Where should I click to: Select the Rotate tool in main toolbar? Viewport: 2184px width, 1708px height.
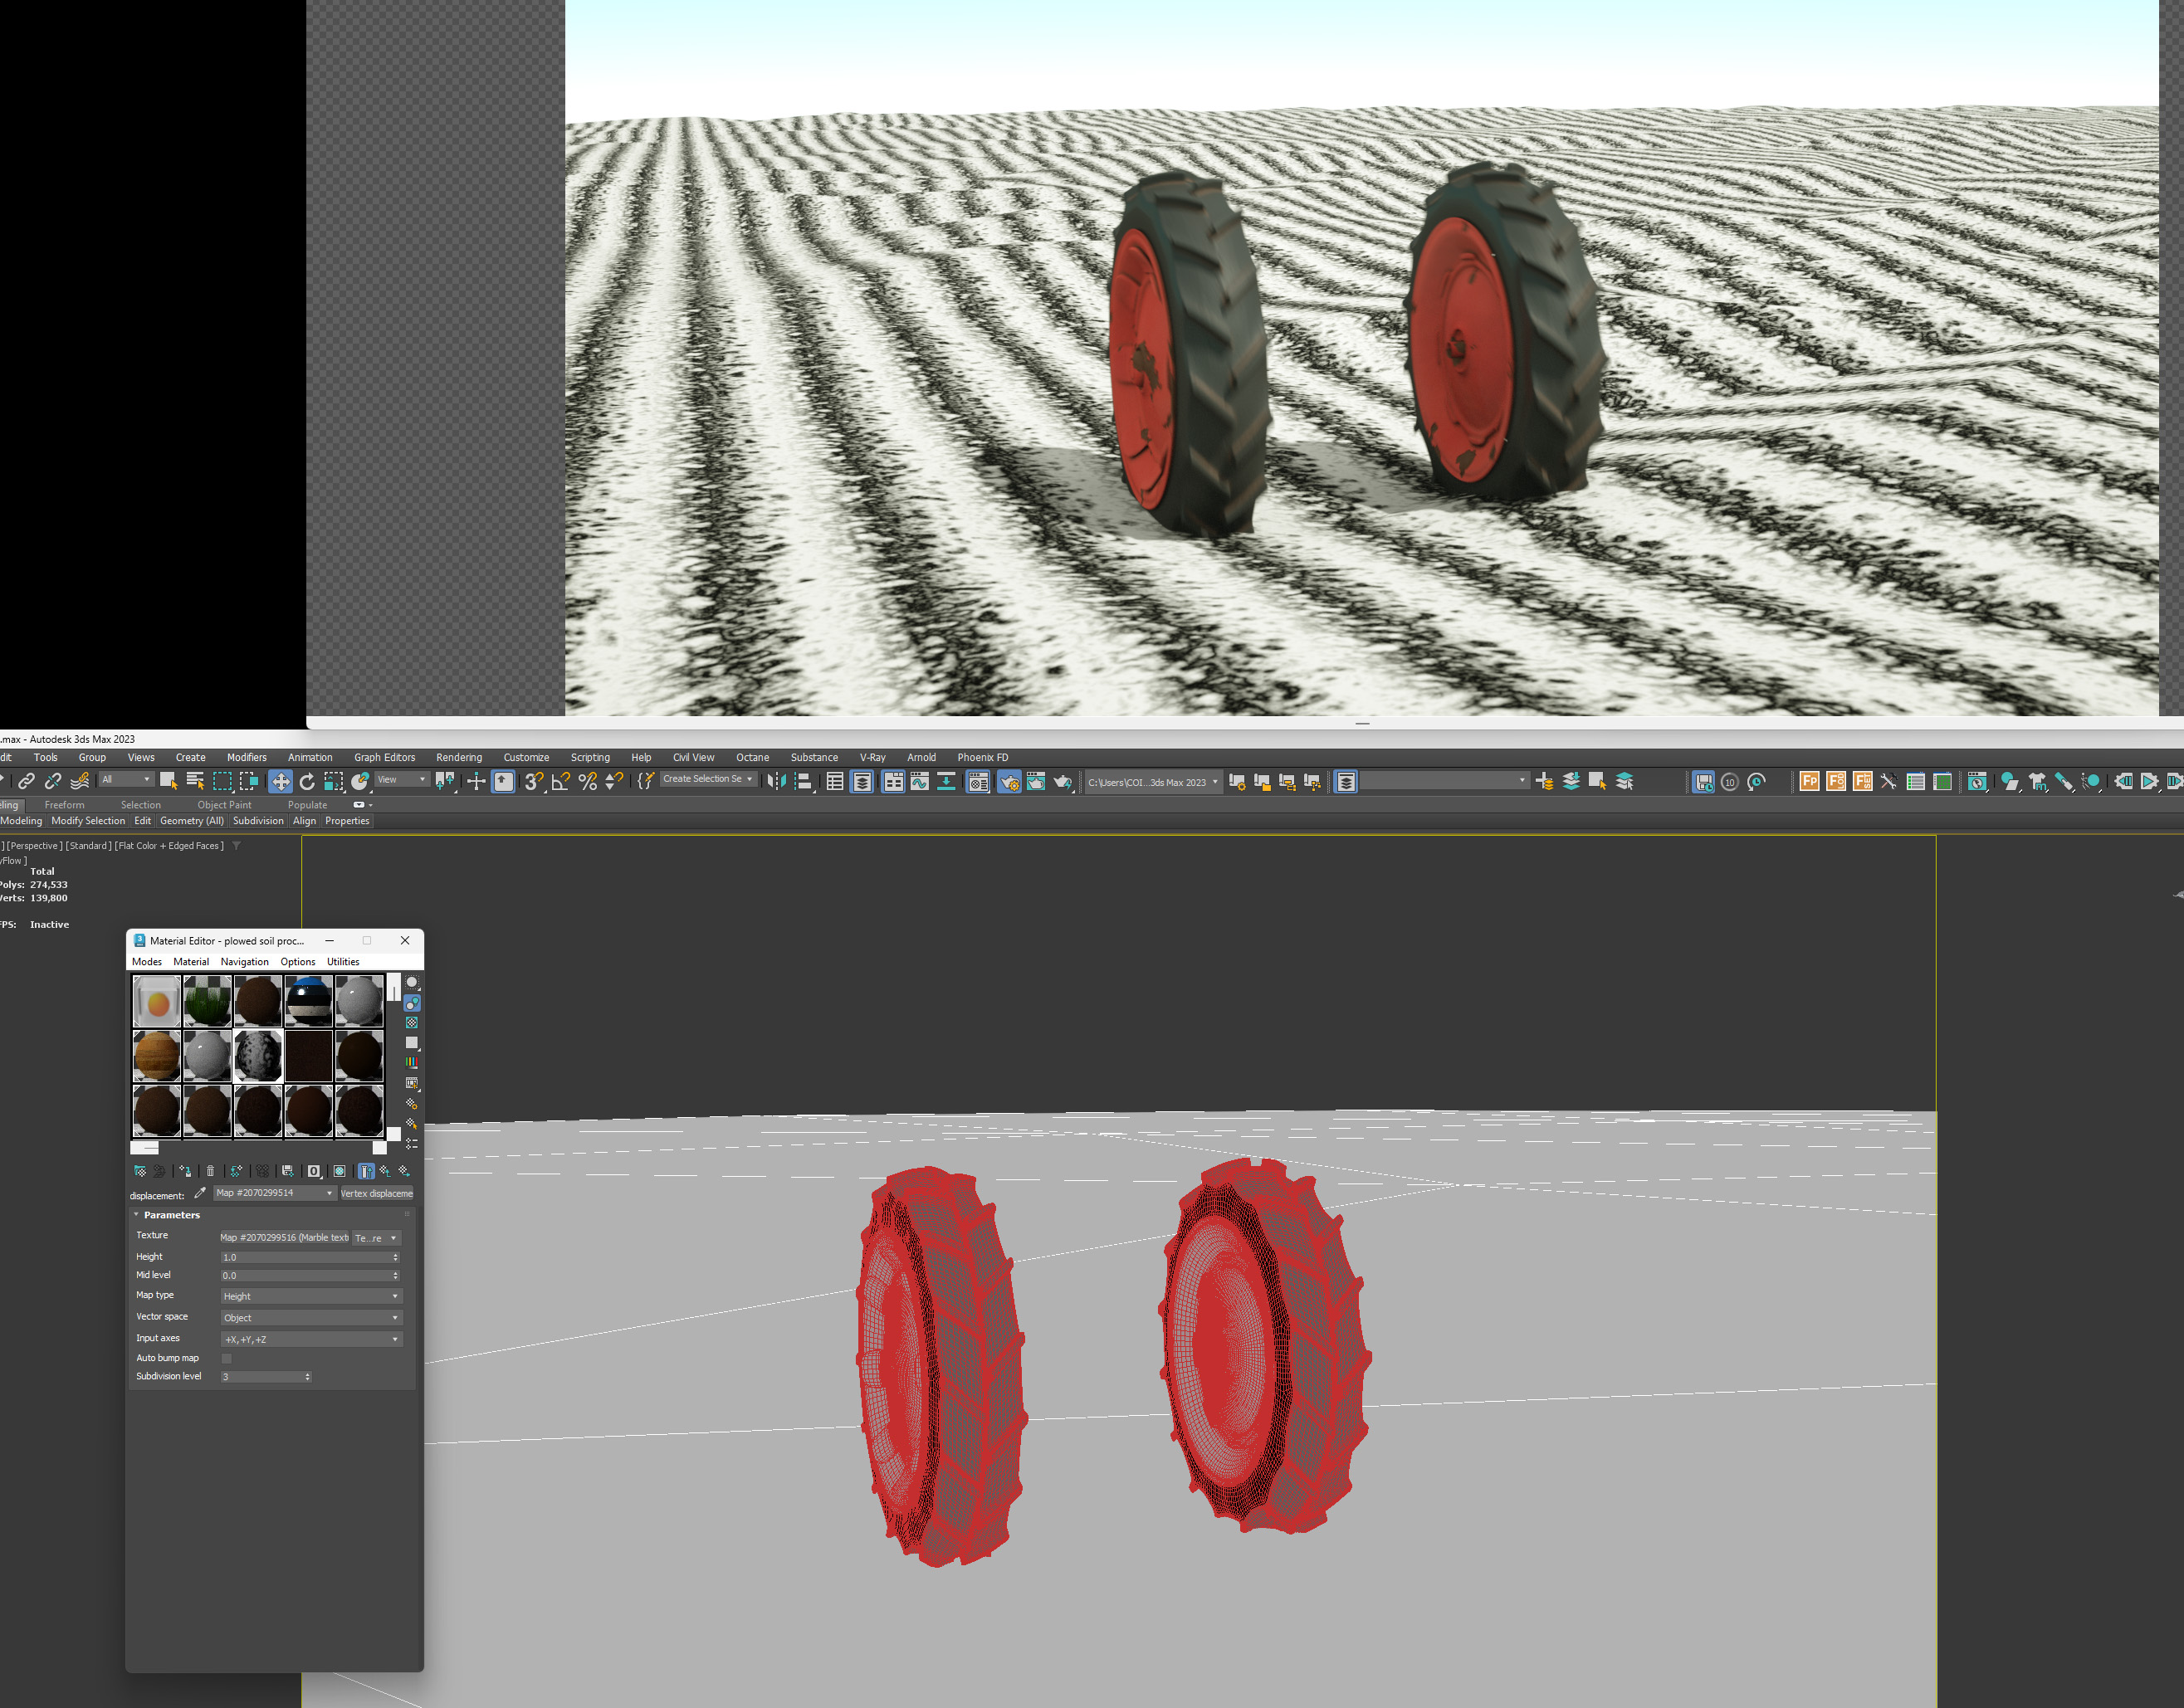point(307,782)
